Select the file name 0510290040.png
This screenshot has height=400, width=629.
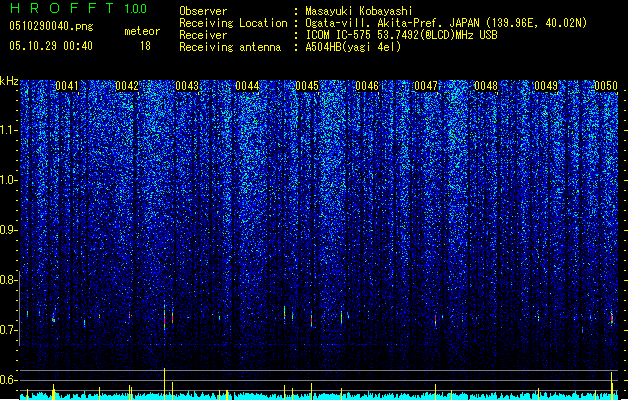(x=51, y=26)
